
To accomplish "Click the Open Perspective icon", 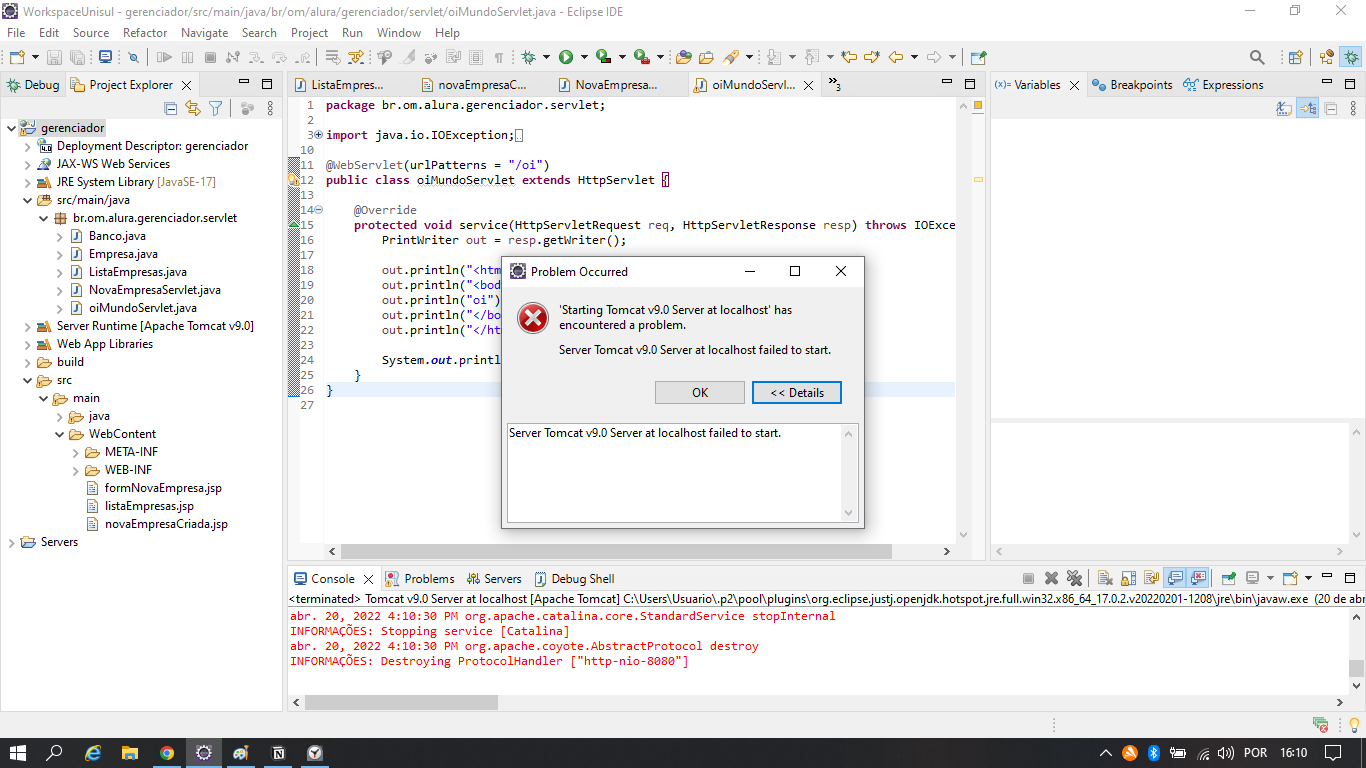I will pyautogui.click(x=1295, y=57).
